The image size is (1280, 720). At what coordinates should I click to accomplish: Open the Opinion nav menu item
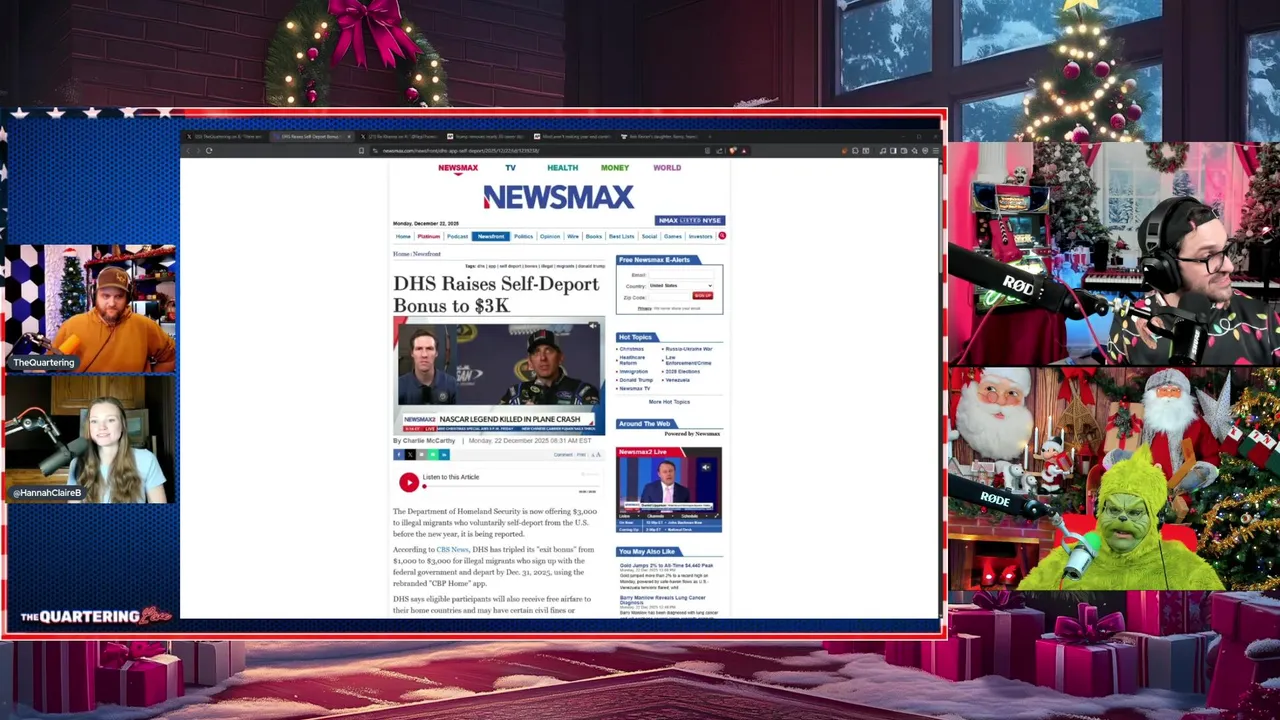pos(550,236)
